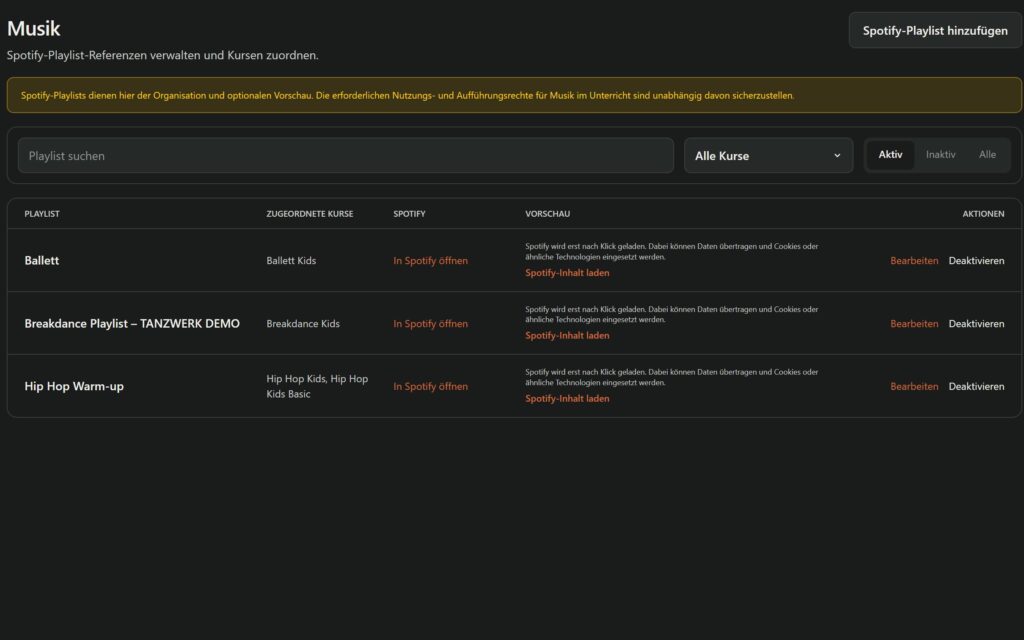Screen dimensions: 1024x640
Task: Edit the Hip Hop Warm-up playlist
Action: (914, 386)
